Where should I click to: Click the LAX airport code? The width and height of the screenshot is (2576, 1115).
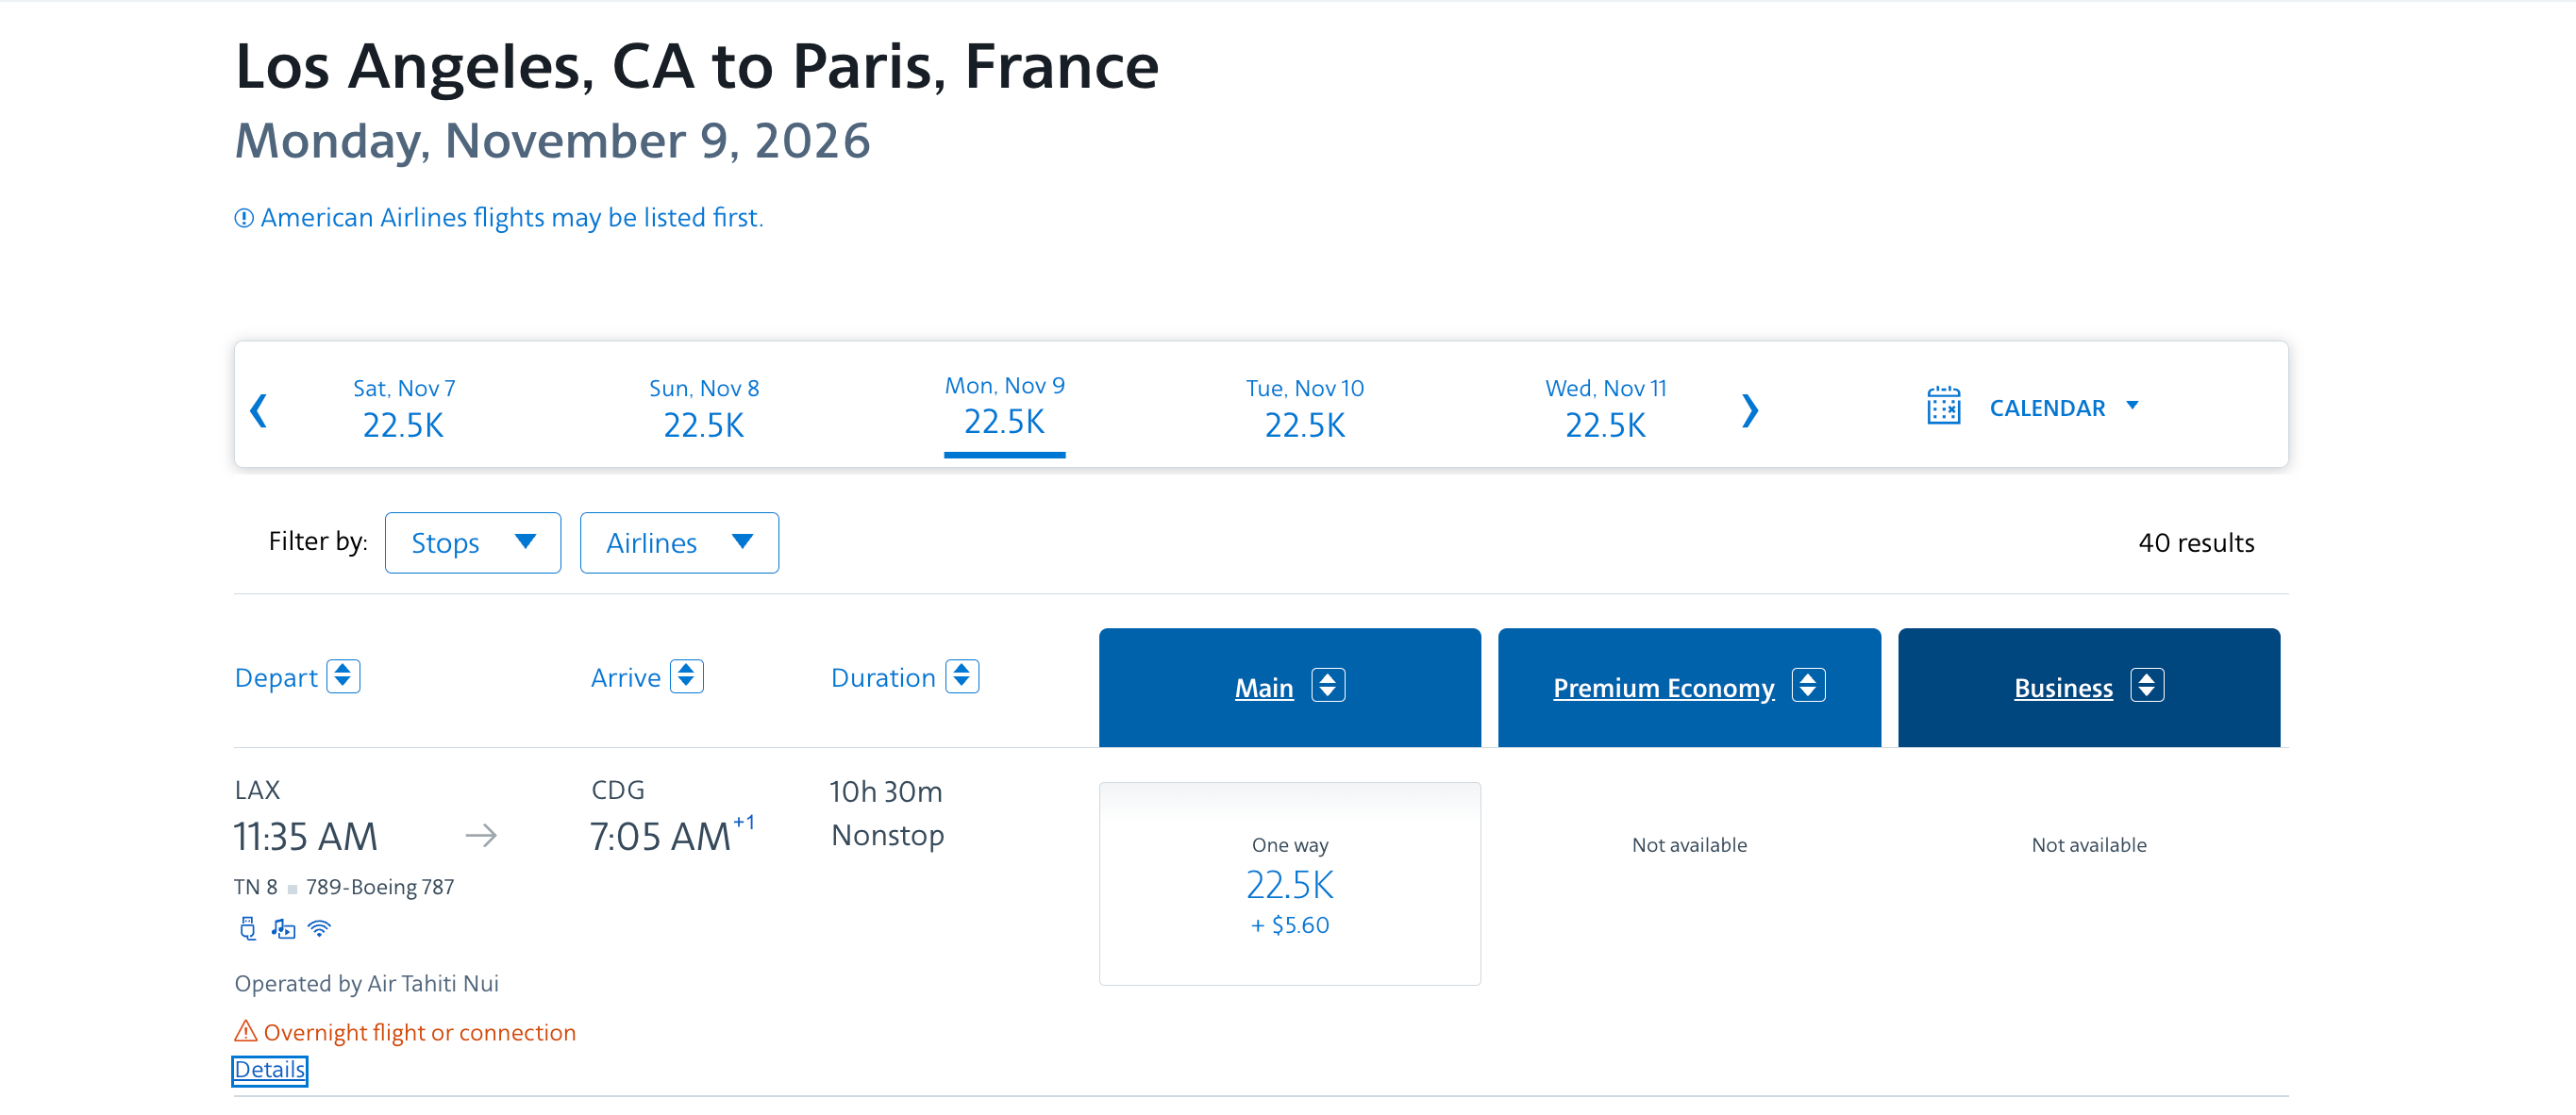point(258,790)
